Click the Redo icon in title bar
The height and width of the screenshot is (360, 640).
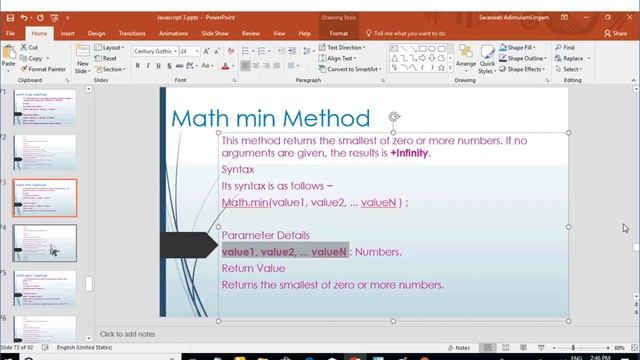(x=40, y=18)
